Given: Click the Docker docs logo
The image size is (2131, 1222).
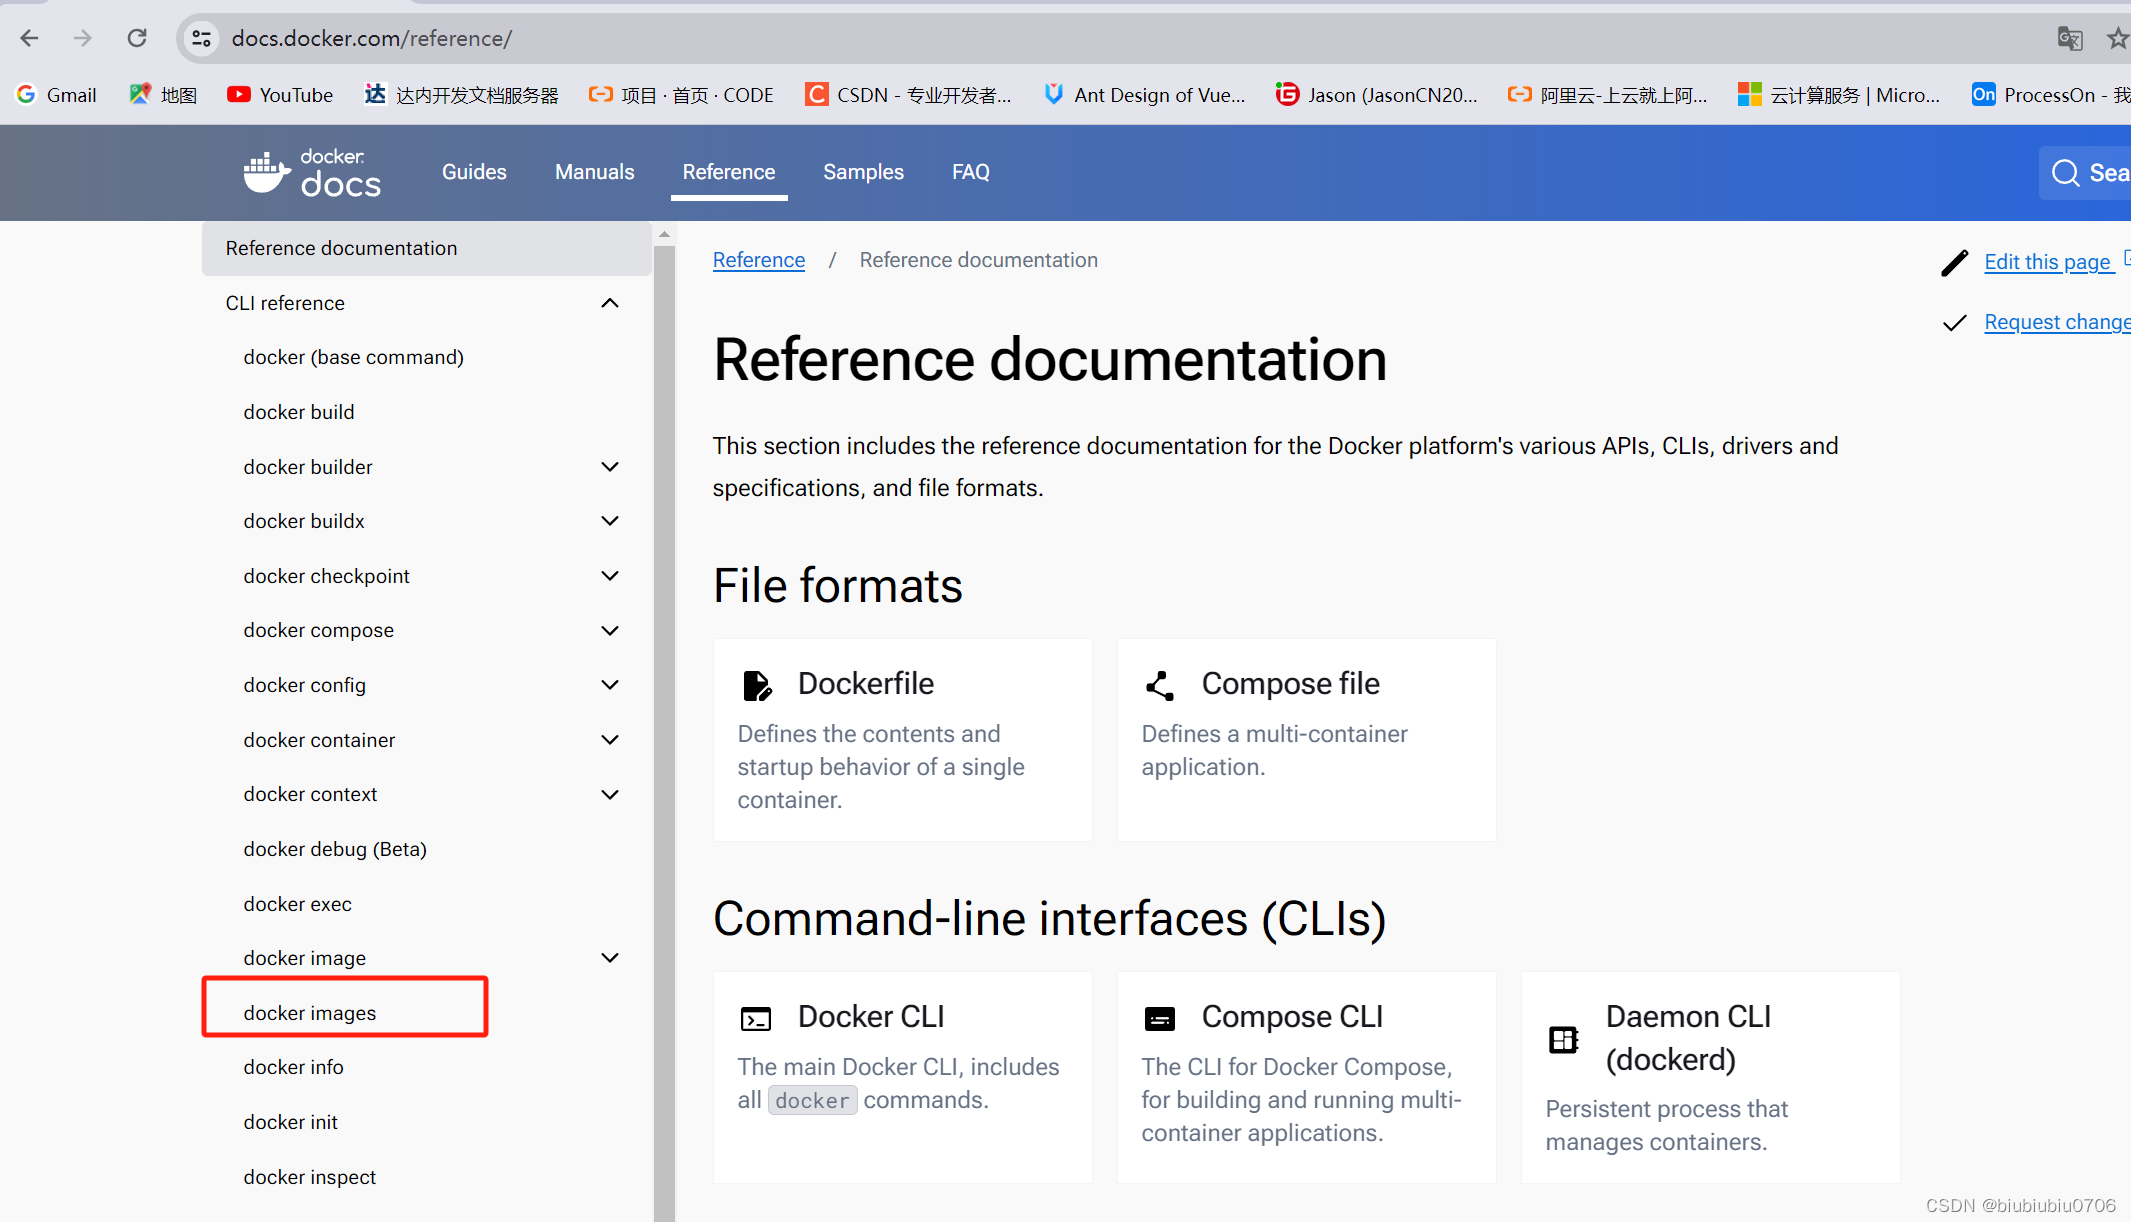Looking at the screenshot, I should (x=311, y=172).
